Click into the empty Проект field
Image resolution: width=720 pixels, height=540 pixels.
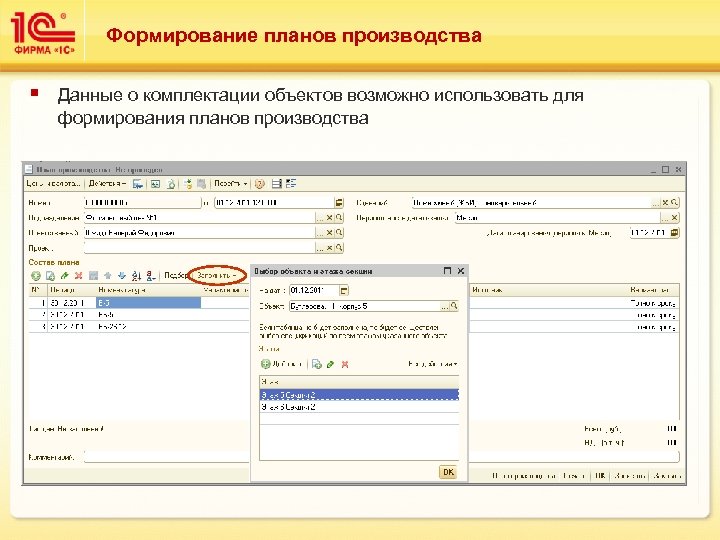[200, 248]
